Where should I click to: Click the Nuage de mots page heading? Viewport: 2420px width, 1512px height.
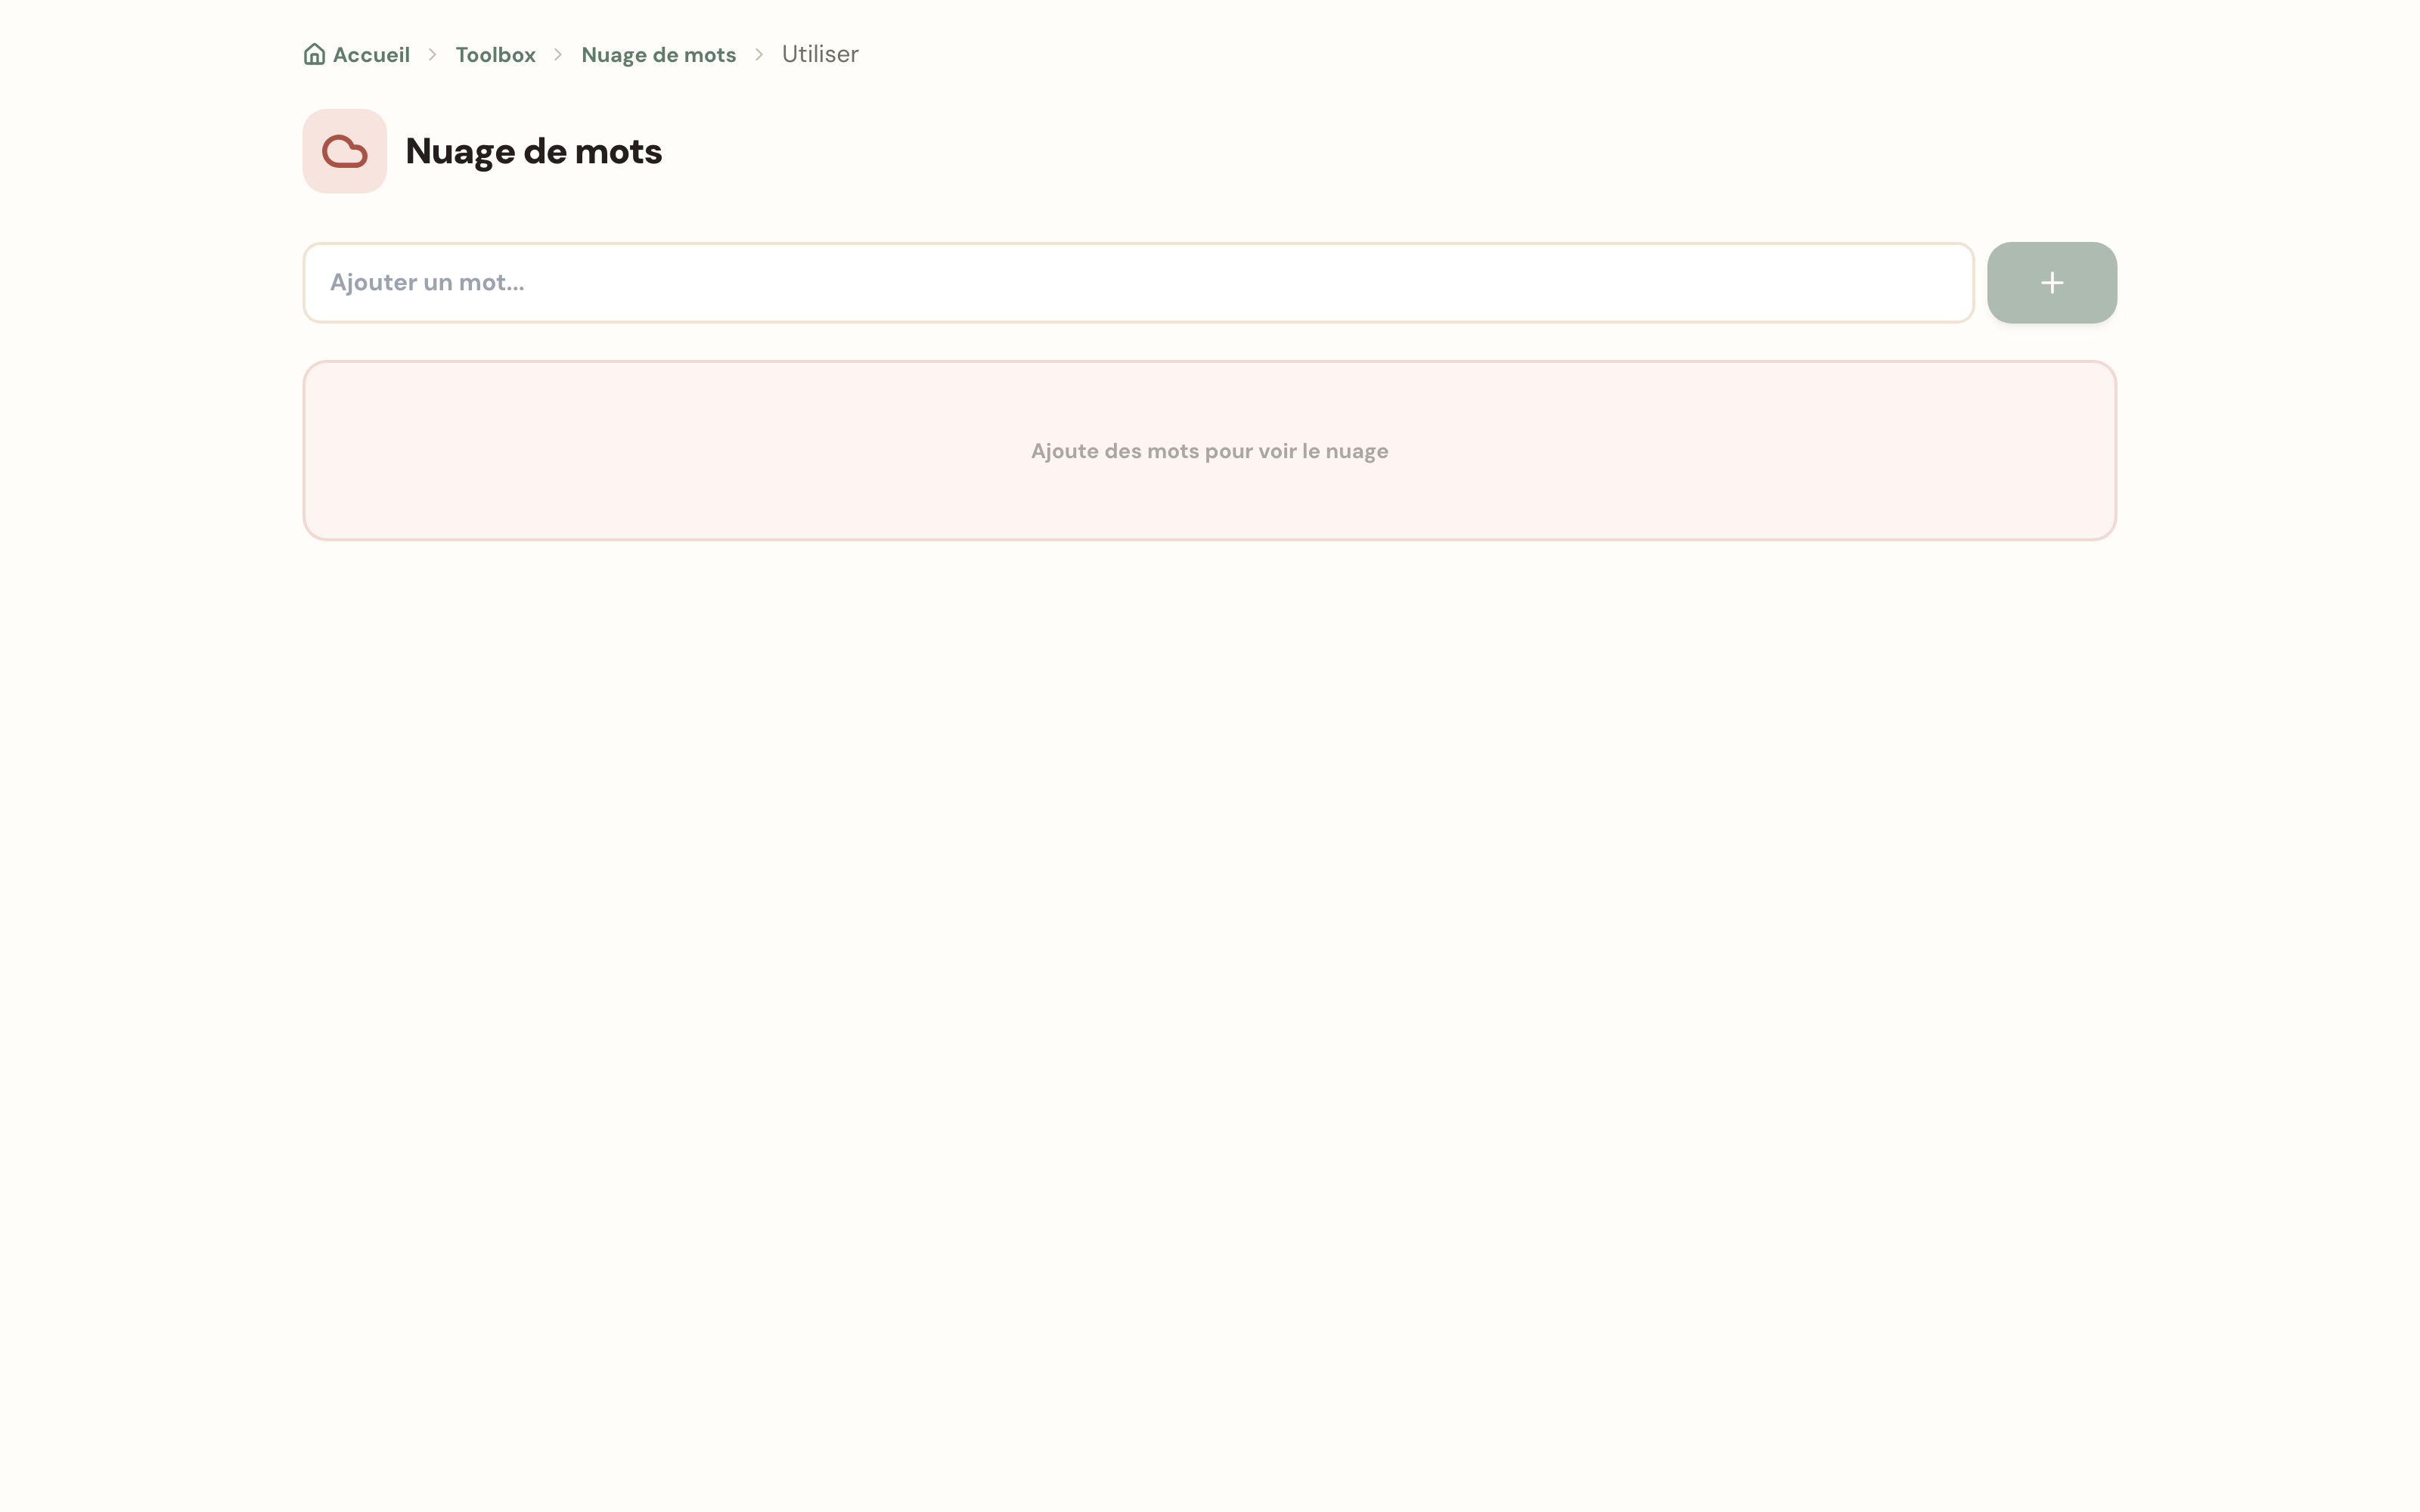pos(534,151)
